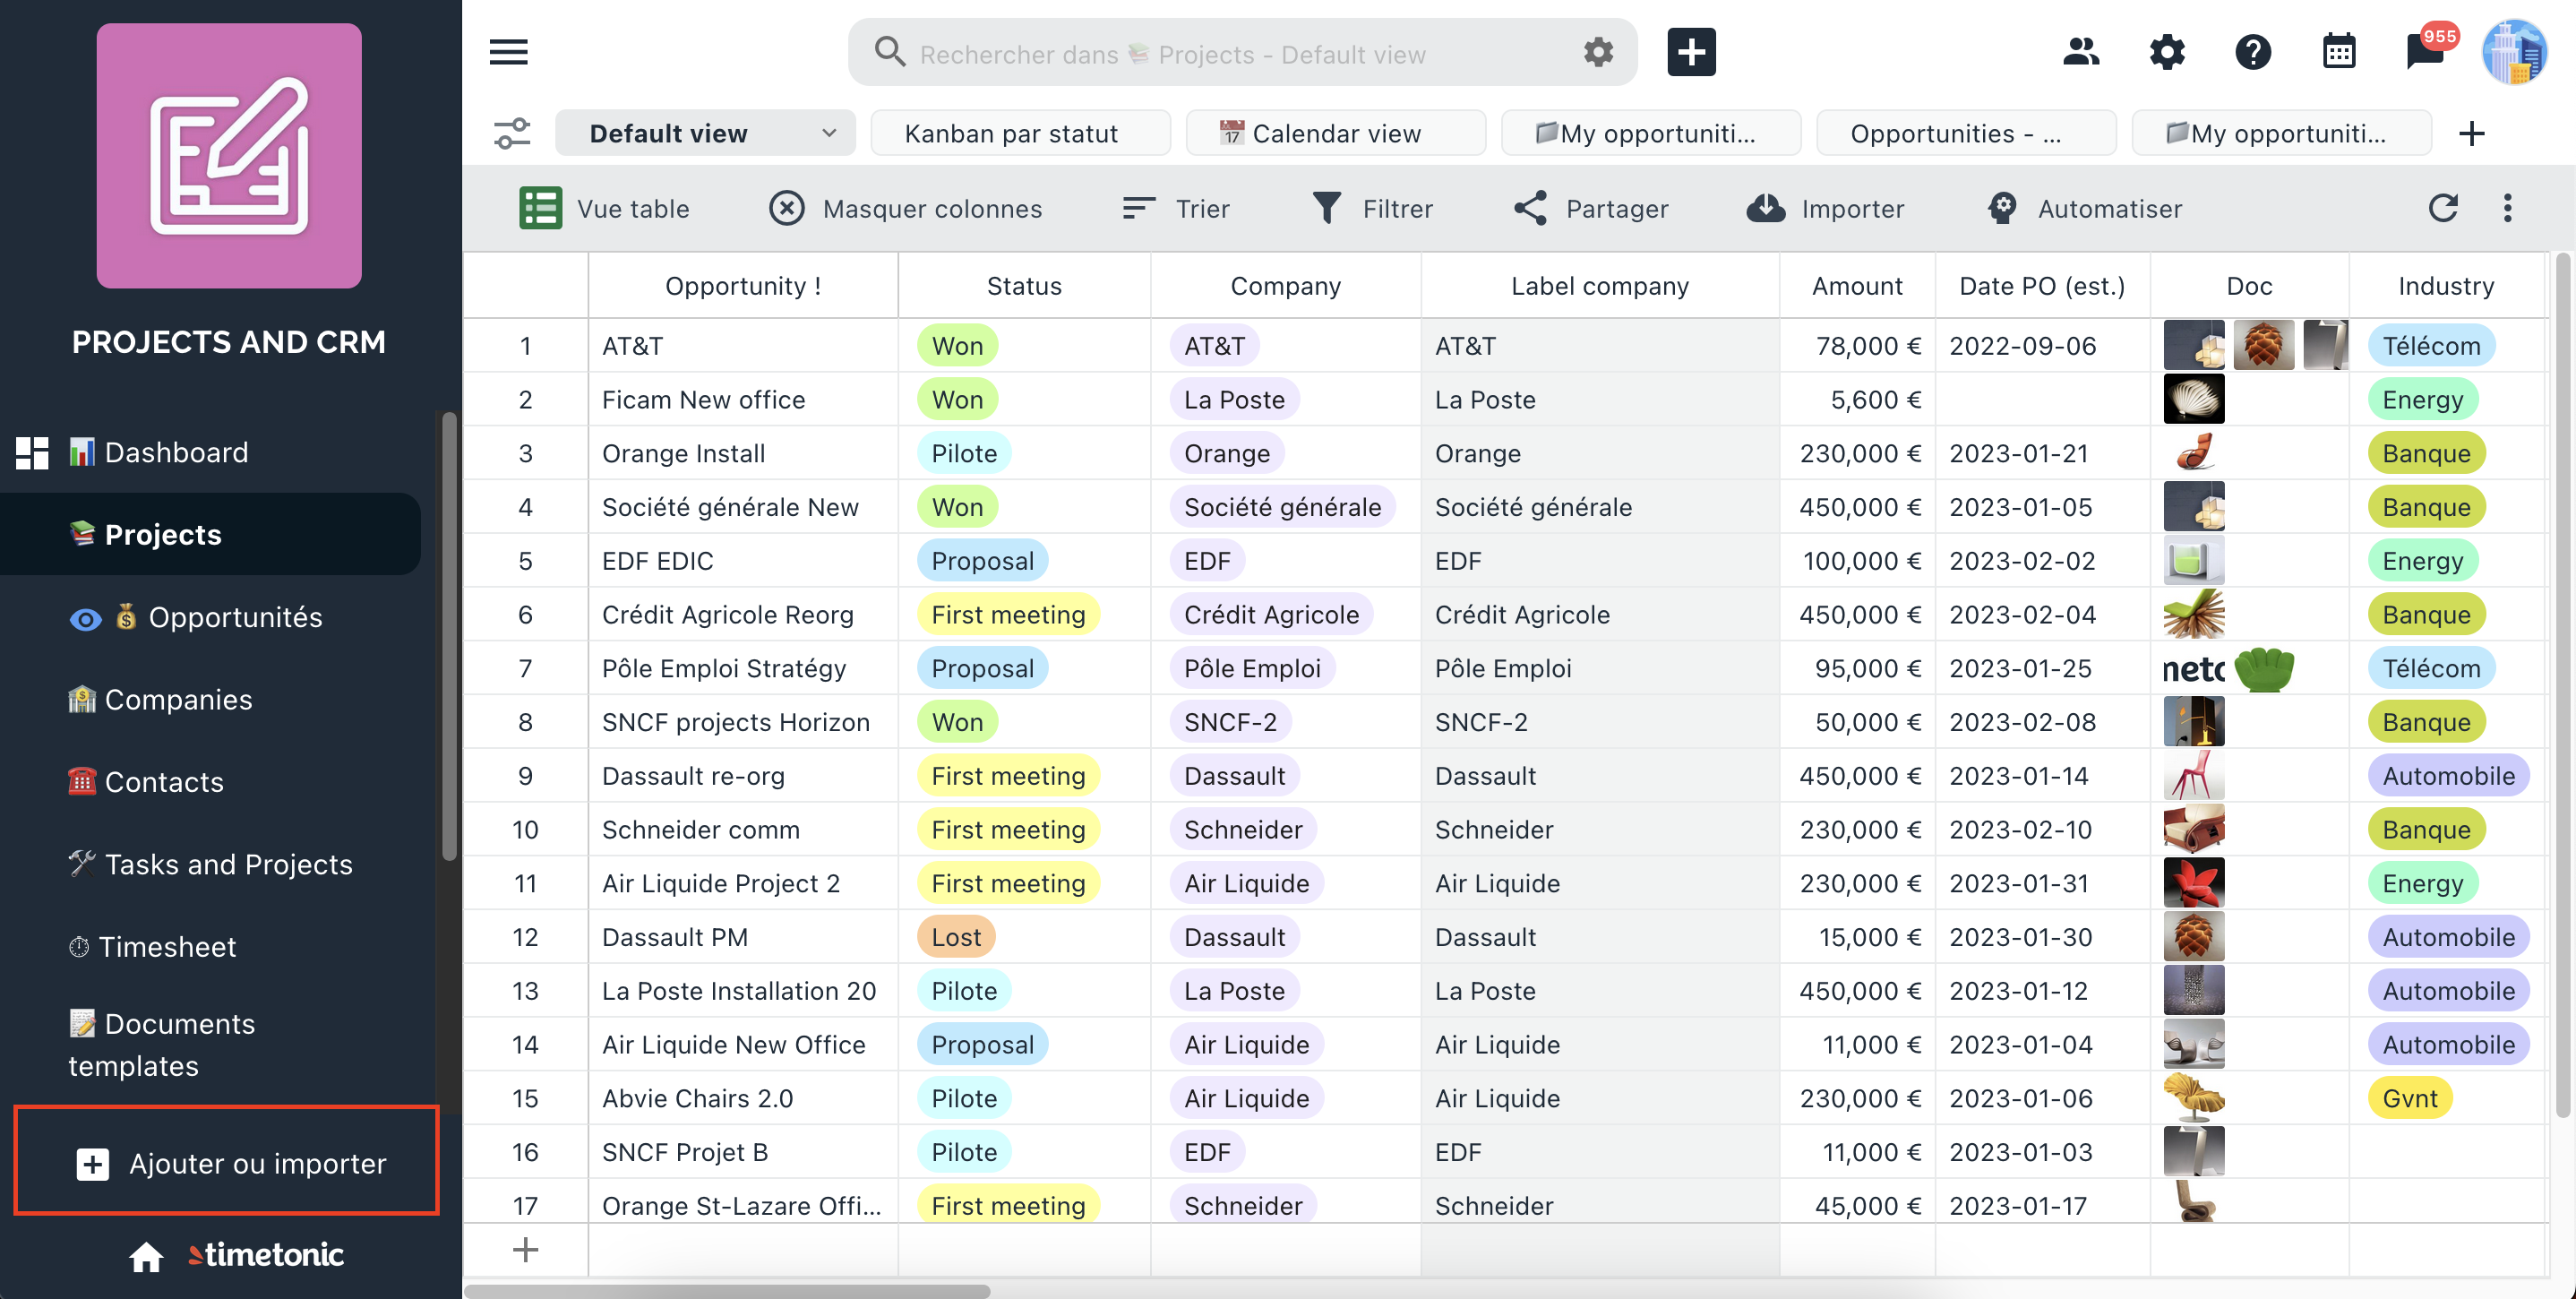Click the user profile avatar
The width and height of the screenshot is (2576, 1299).
click(2514, 52)
